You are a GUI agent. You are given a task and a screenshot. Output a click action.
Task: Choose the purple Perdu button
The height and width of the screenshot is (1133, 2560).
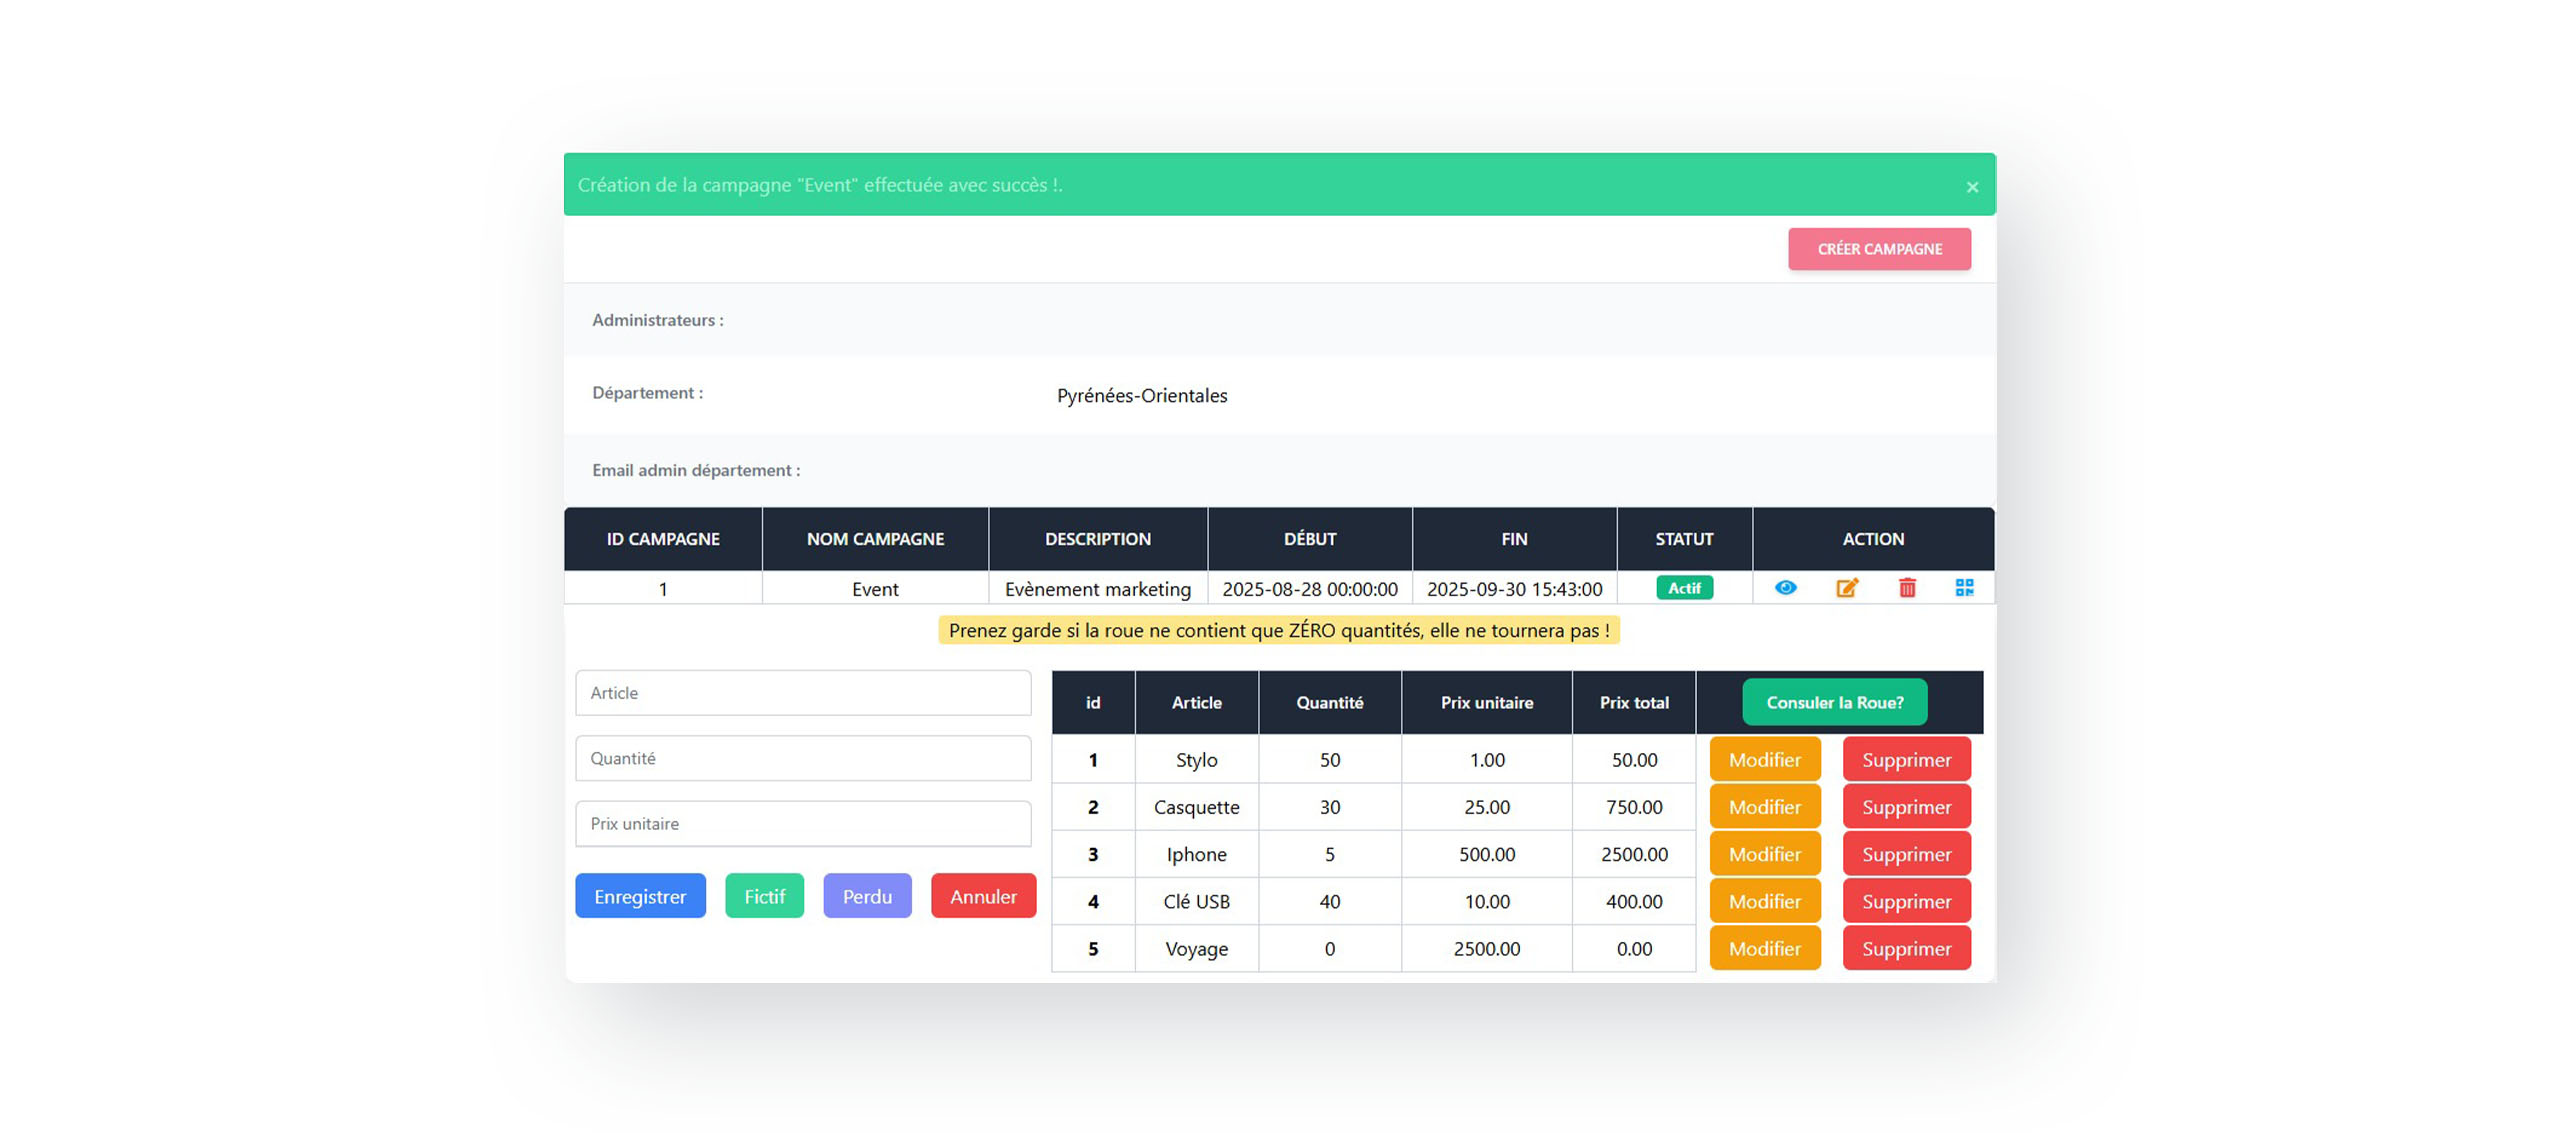[866, 896]
